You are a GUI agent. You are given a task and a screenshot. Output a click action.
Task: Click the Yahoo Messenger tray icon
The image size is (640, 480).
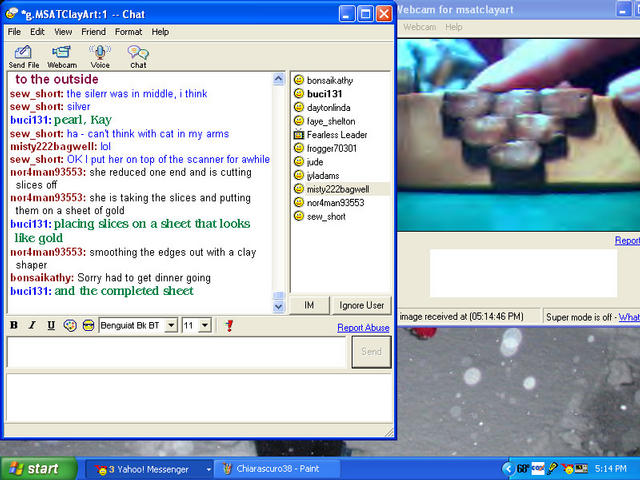567,469
